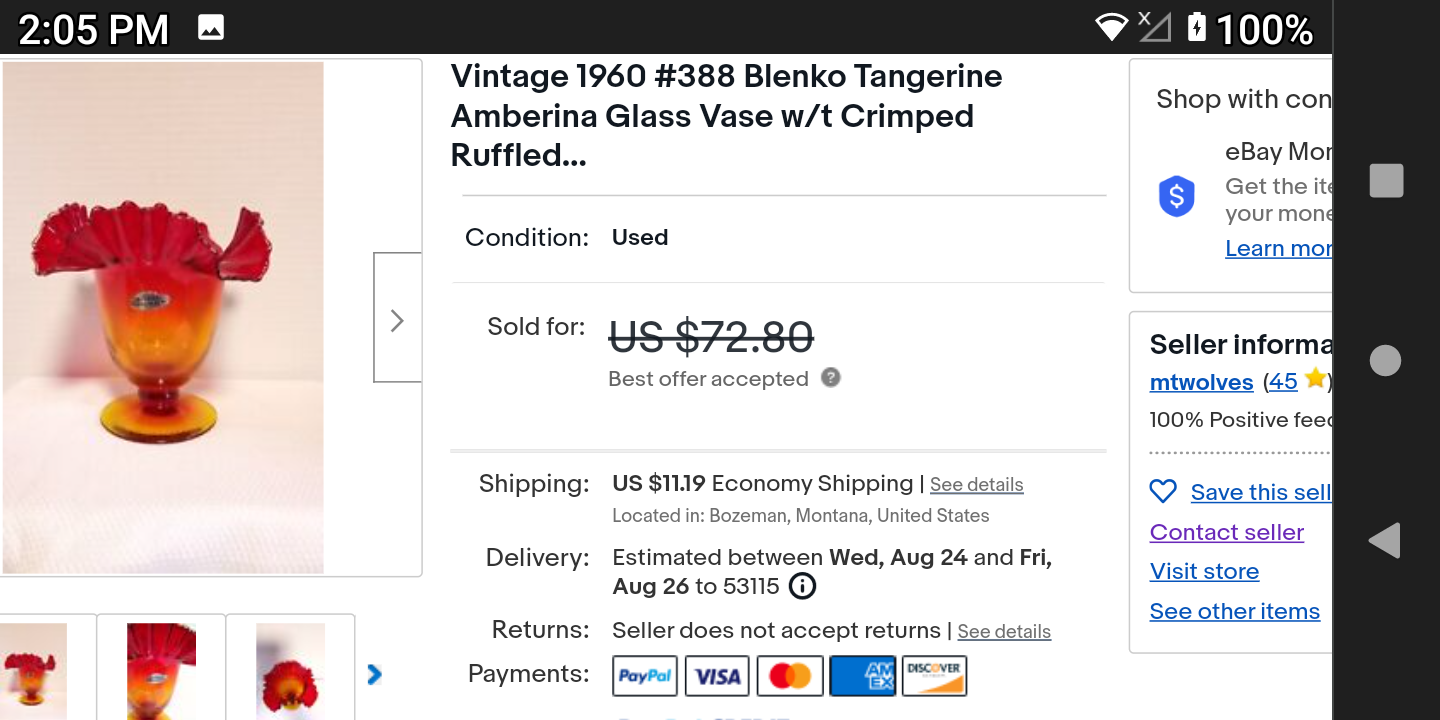Click the heart icon to save seller
Image resolution: width=1440 pixels, height=720 pixels.
1163,491
